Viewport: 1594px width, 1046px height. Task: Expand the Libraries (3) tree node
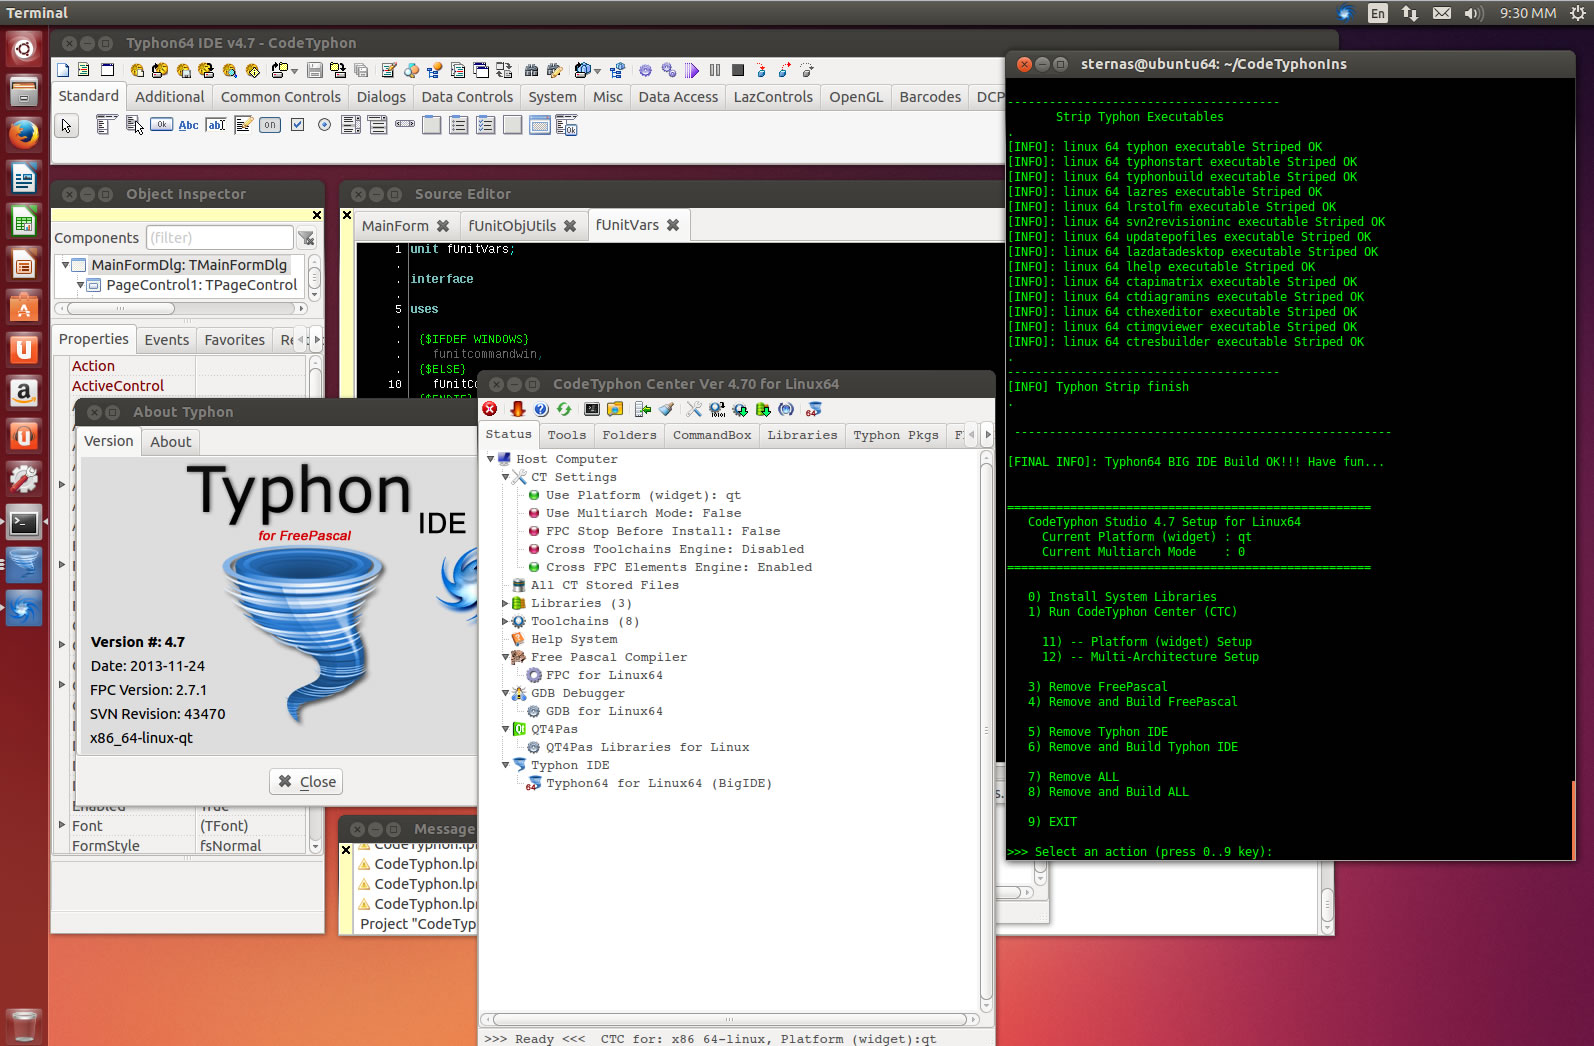coord(506,603)
